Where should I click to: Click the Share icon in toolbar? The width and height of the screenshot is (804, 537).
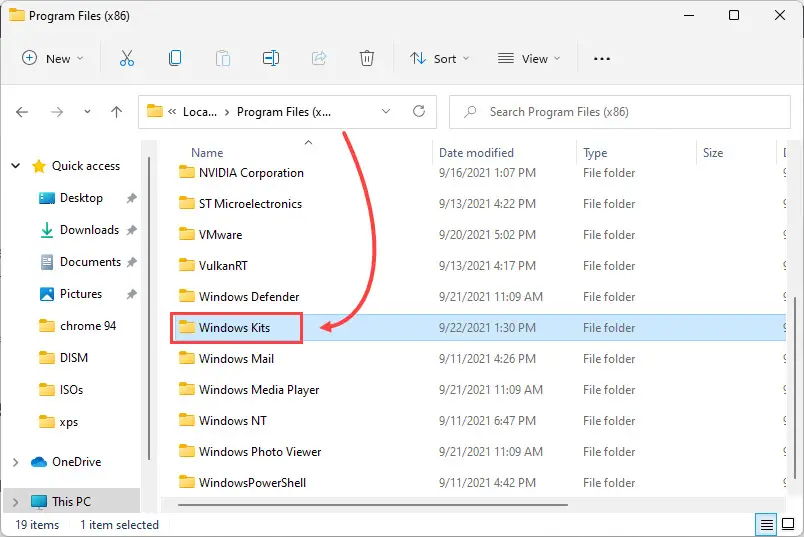[x=319, y=58]
